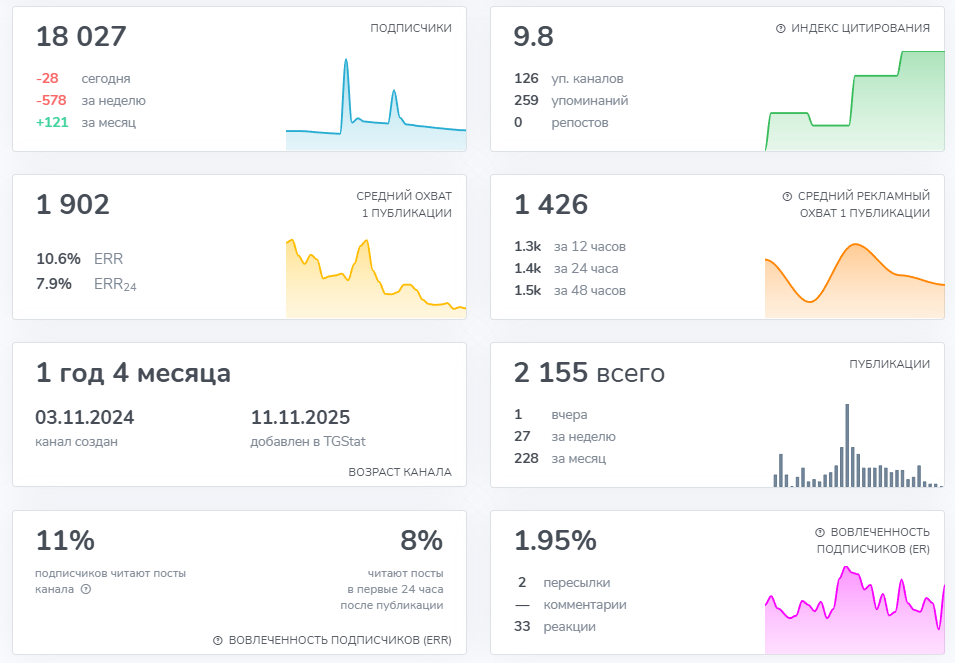The image size is (955, 663).
Task: Click the ПУБЛИКАЦИИ card title
Action: coord(889,364)
